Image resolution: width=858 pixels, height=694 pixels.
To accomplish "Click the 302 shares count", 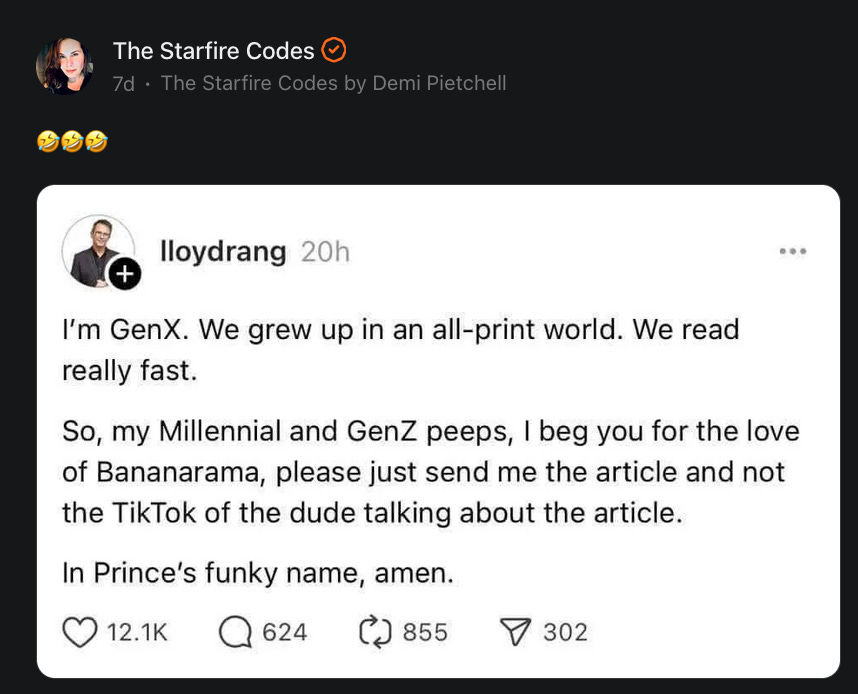I will [565, 632].
